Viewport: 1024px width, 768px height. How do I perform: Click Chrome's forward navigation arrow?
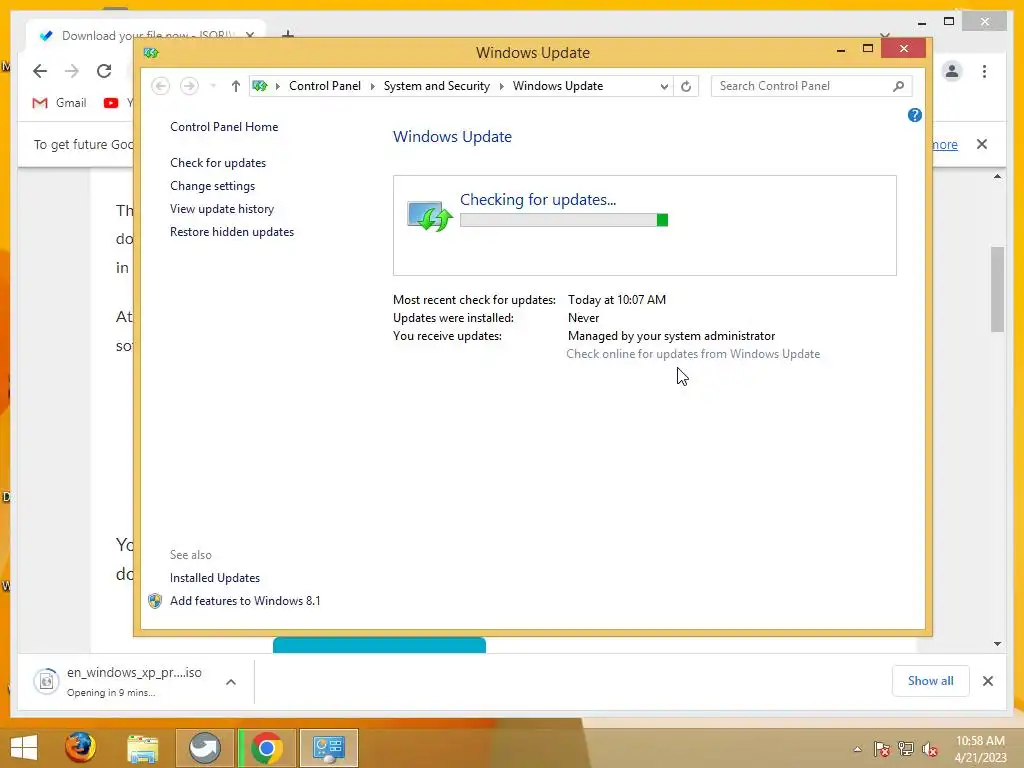coord(72,71)
